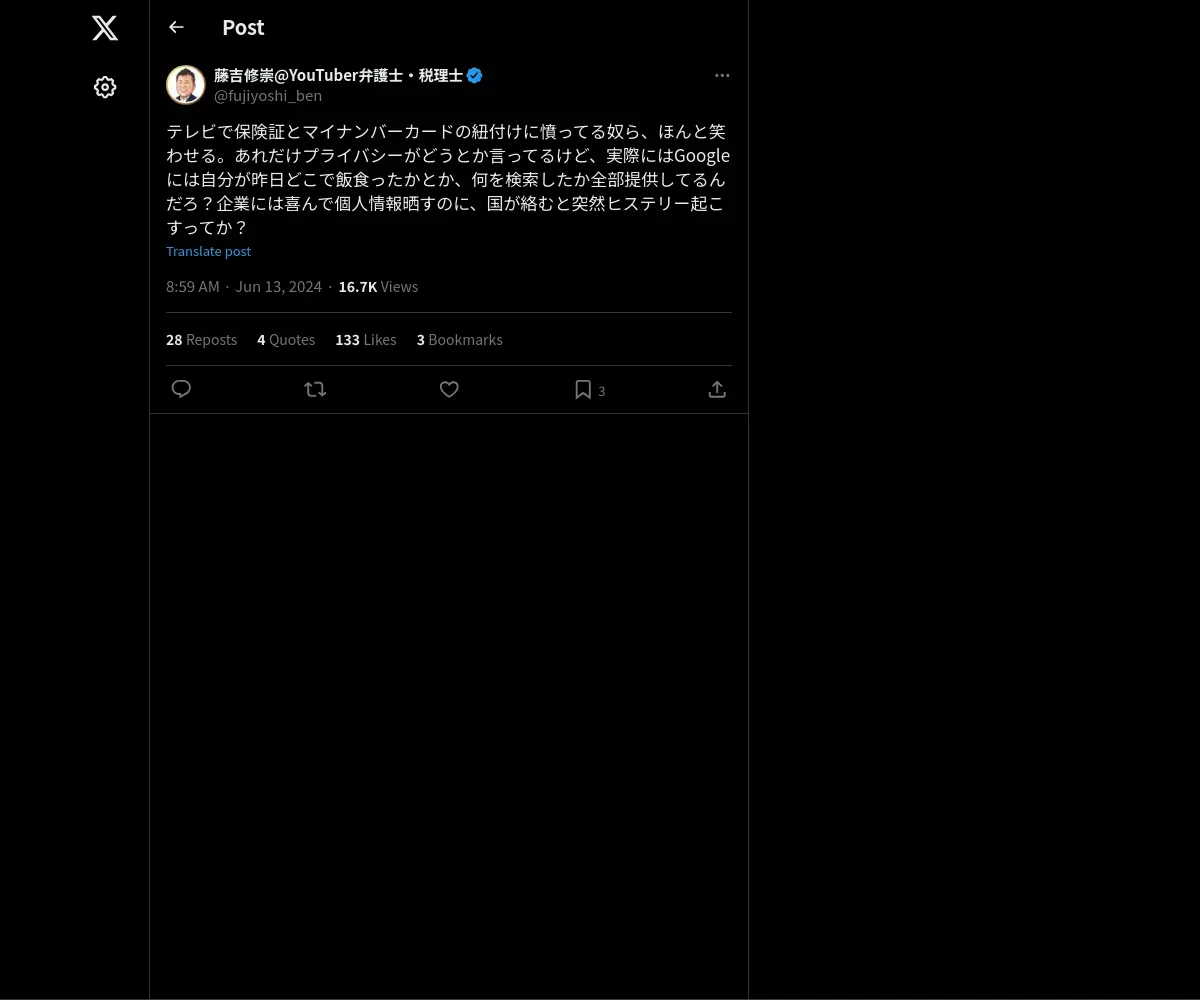Open the reply speech bubble icon
This screenshot has height=1000, width=1200.
click(181, 389)
